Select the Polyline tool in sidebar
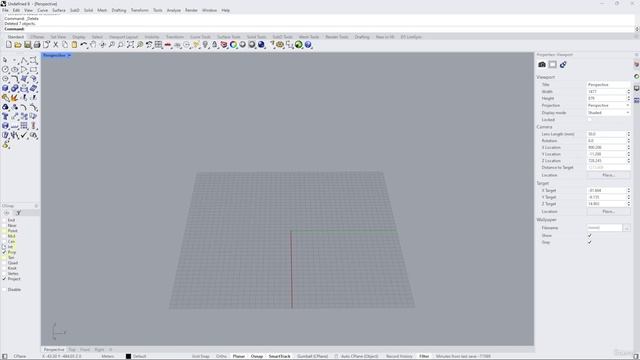The width and height of the screenshot is (640, 360). 24,60
